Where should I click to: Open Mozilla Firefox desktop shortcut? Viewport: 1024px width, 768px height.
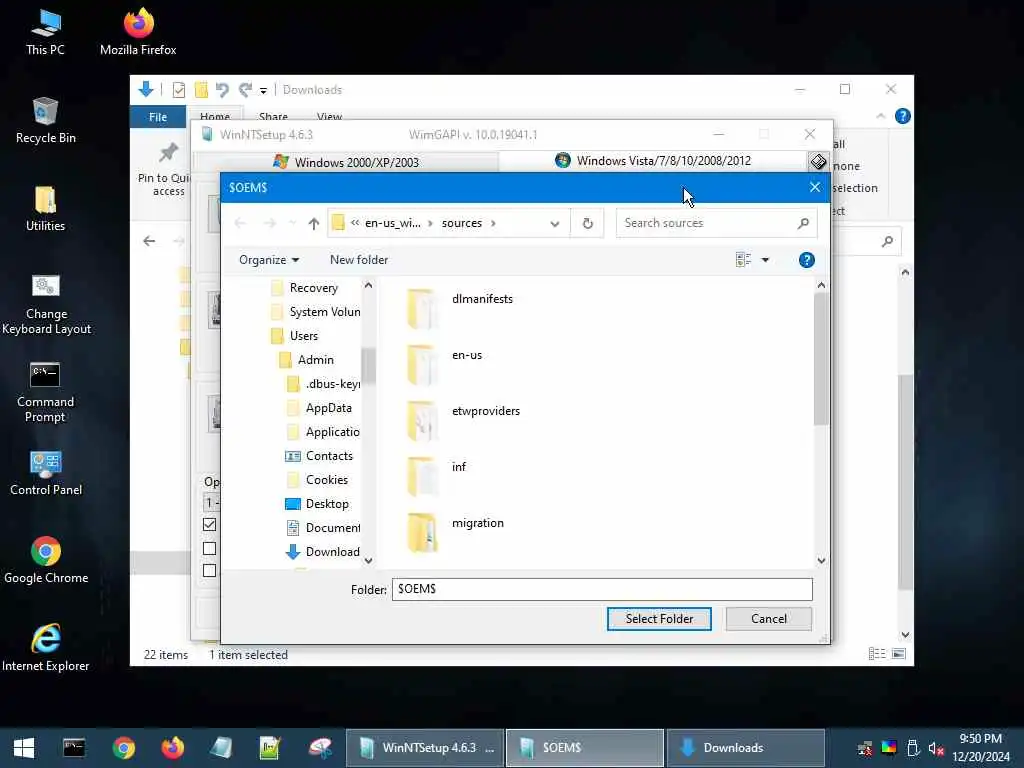(x=138, y=33)
